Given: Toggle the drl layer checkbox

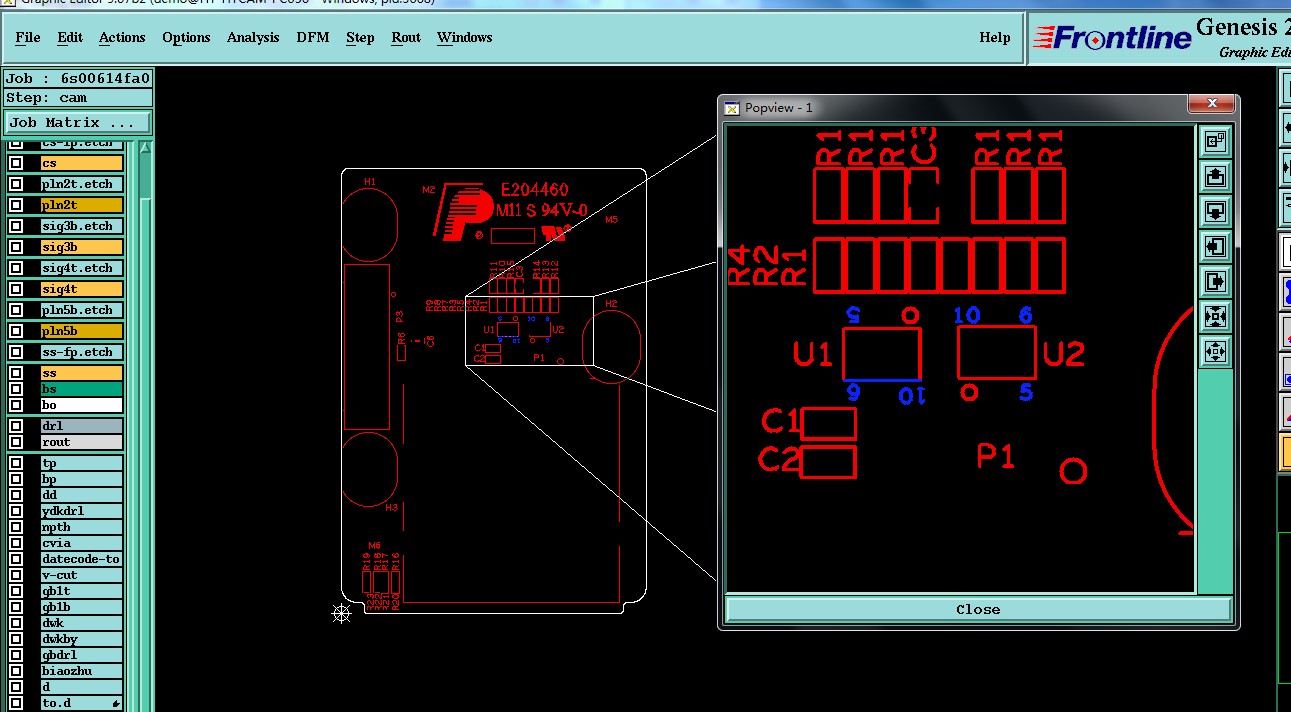Looking at the screenshot, I should [16, 426].
